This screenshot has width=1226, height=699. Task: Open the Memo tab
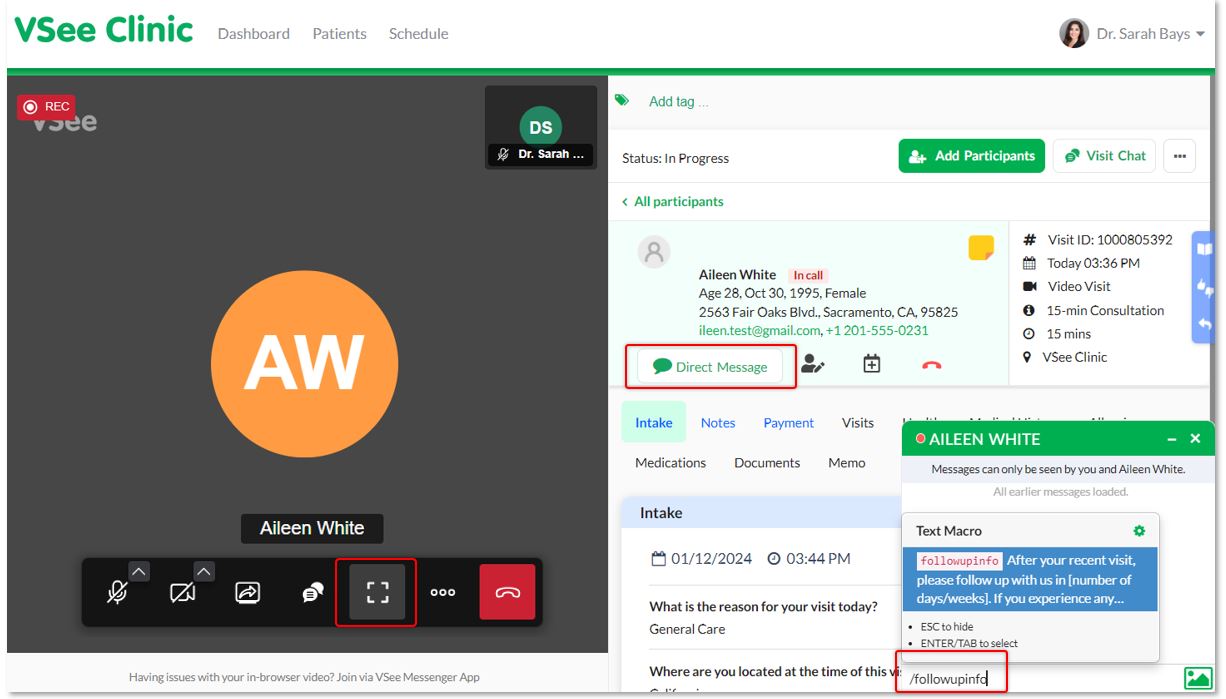pyautogui.click(x=847, y=462)
